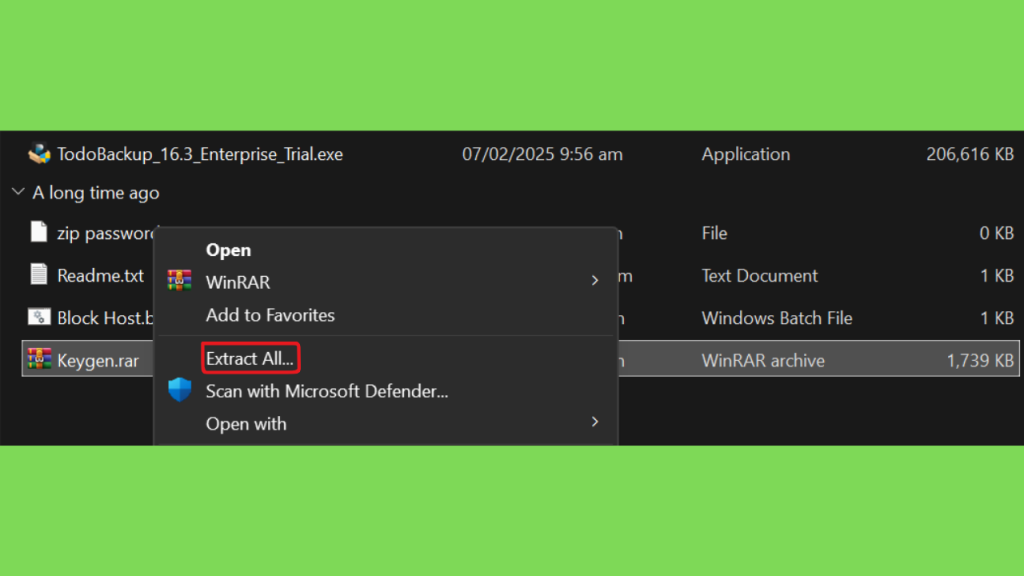1024x576 pixels.
Task: Open the WinRAR context menu entry
Action: (238, 282)
